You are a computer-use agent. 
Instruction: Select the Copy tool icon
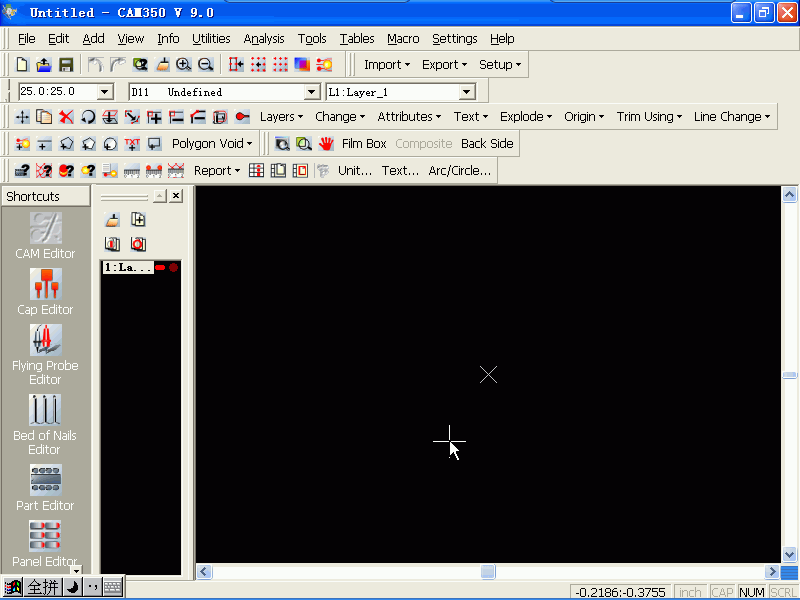(x=44, y=117)
